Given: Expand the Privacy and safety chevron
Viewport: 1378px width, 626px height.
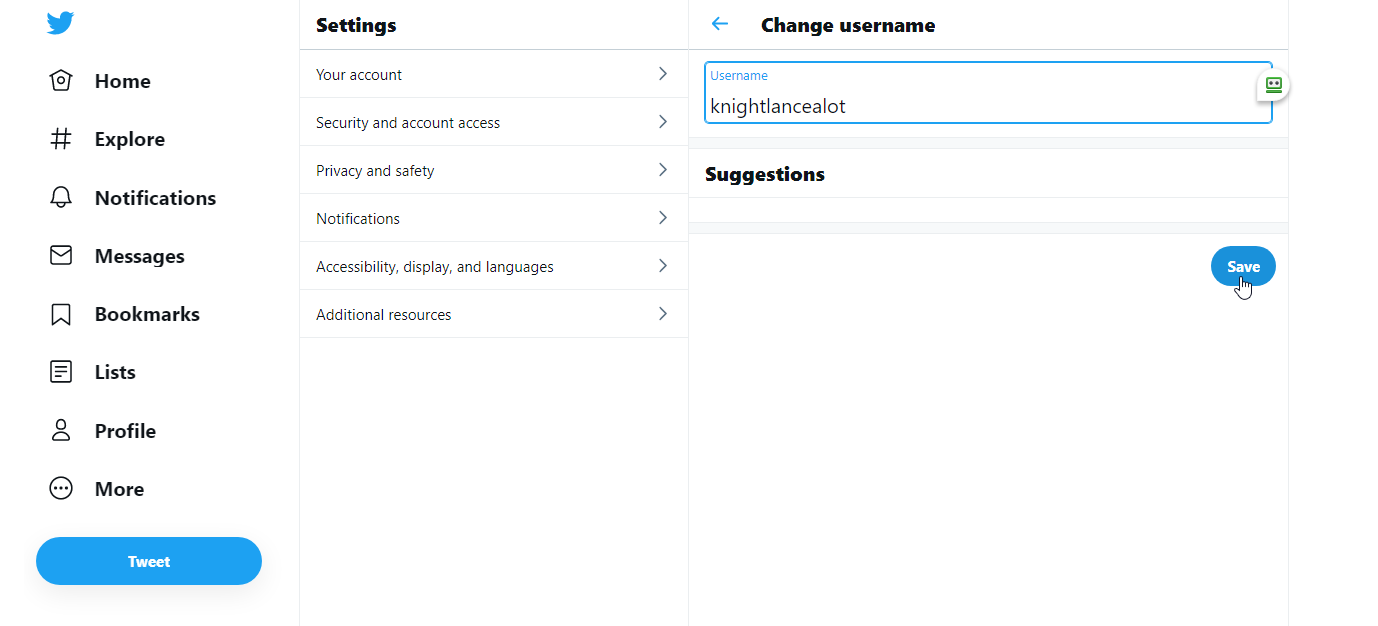Looking at the screenshot, I should [662, 170].
